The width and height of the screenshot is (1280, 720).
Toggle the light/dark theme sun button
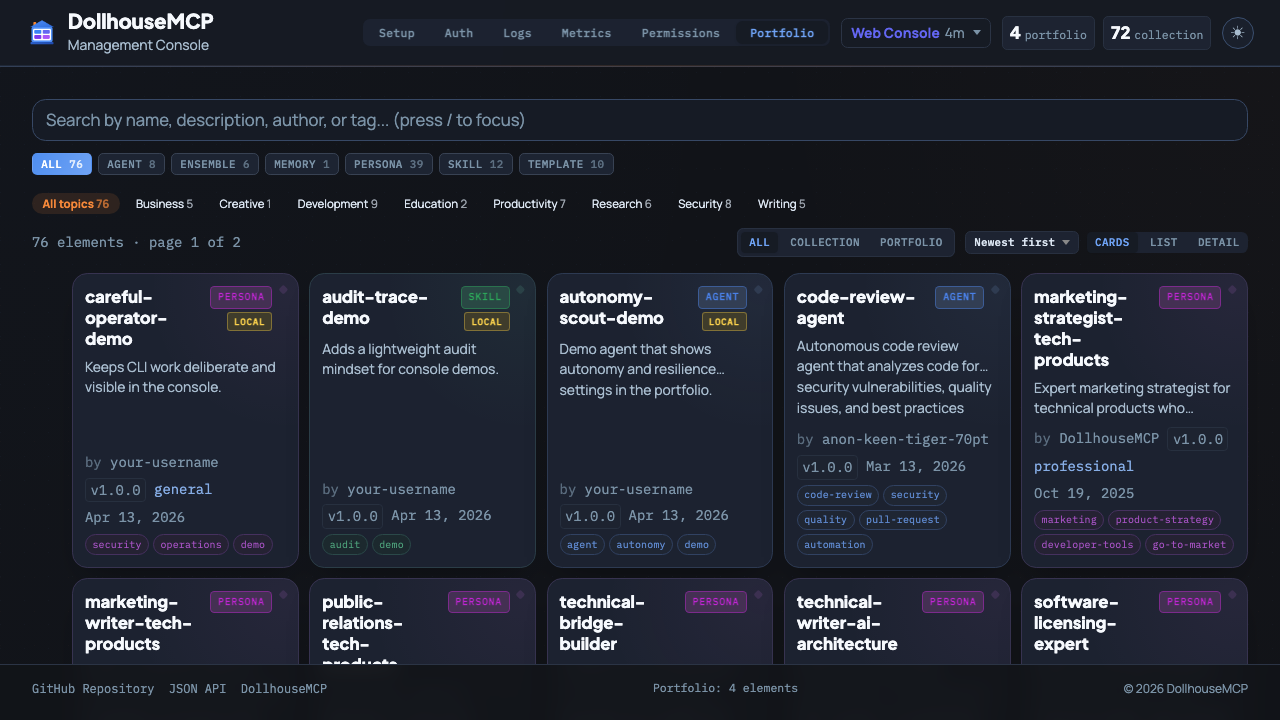1238,33
